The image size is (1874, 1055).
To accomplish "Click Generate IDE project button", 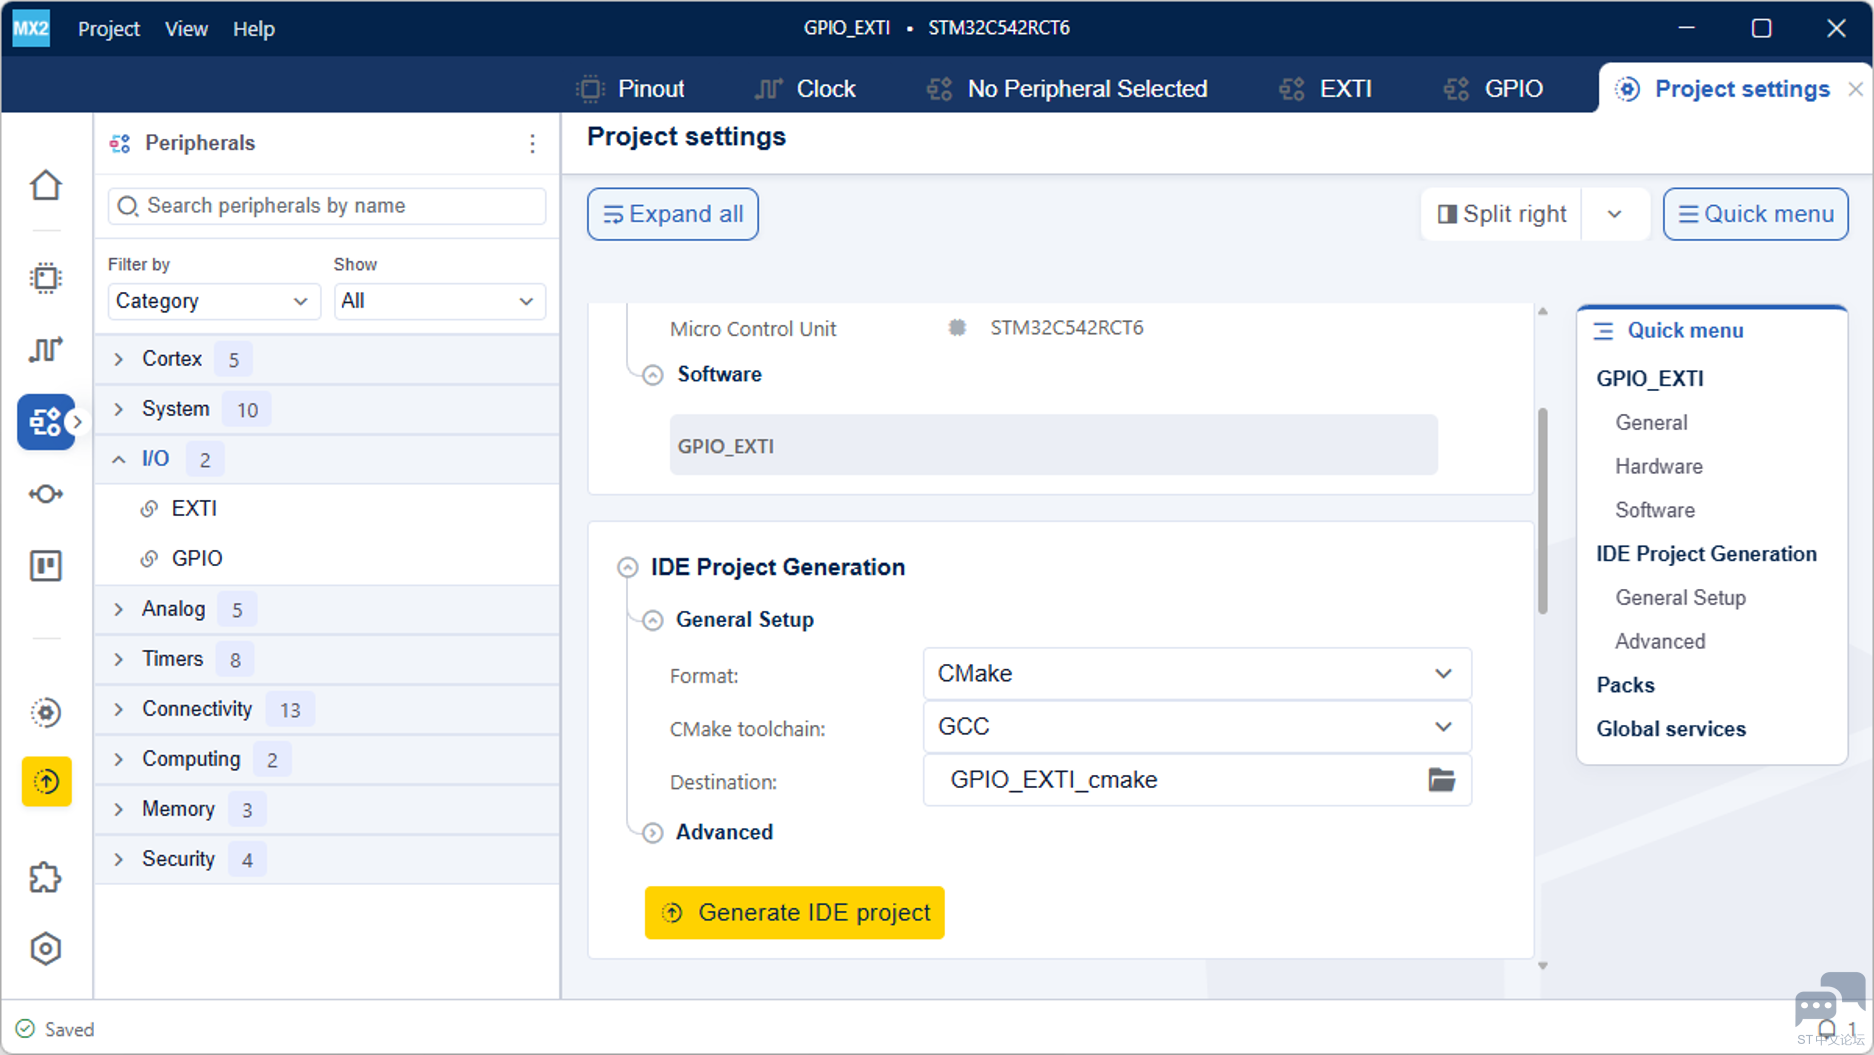I will (x=795, y=912).
